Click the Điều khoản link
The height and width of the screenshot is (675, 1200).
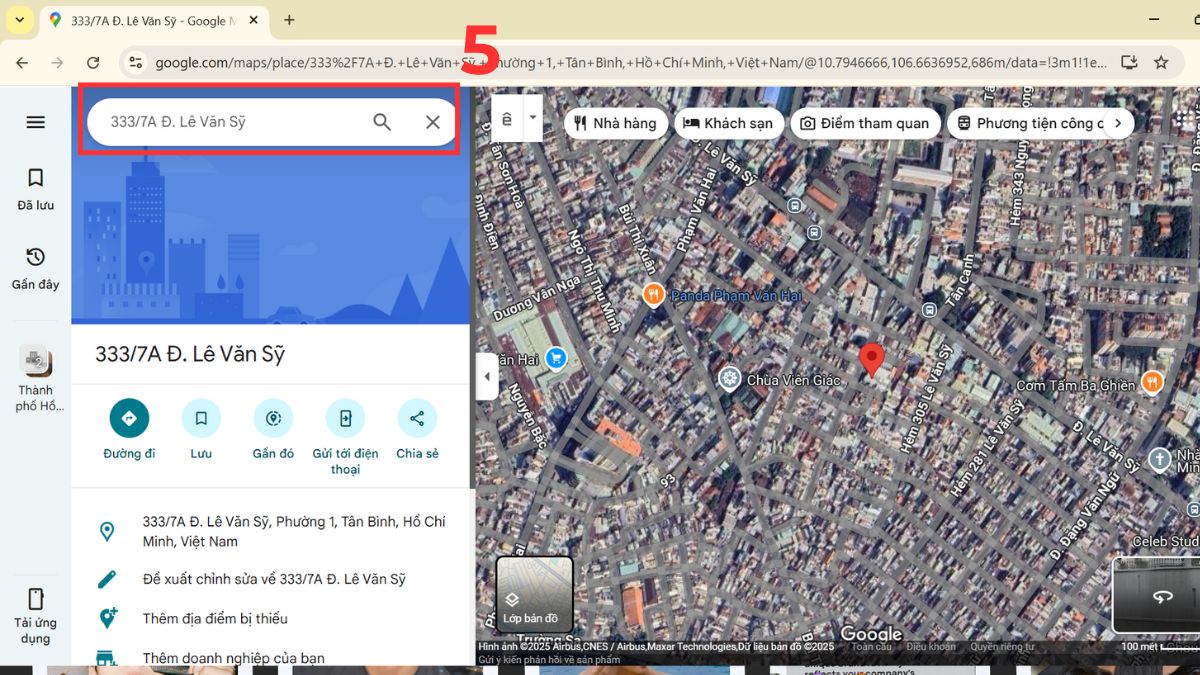pos(931,647)
